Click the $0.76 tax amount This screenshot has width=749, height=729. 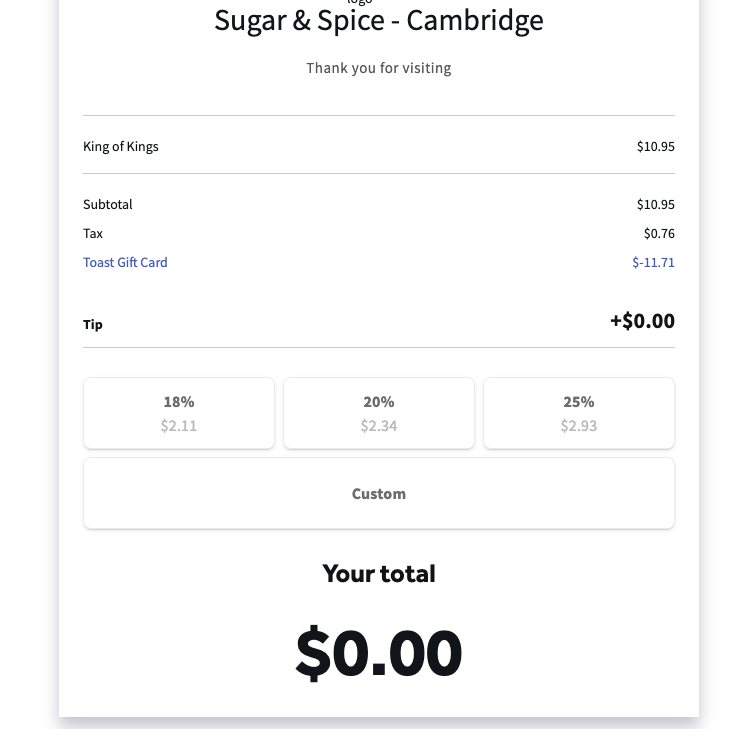[659, 233]
